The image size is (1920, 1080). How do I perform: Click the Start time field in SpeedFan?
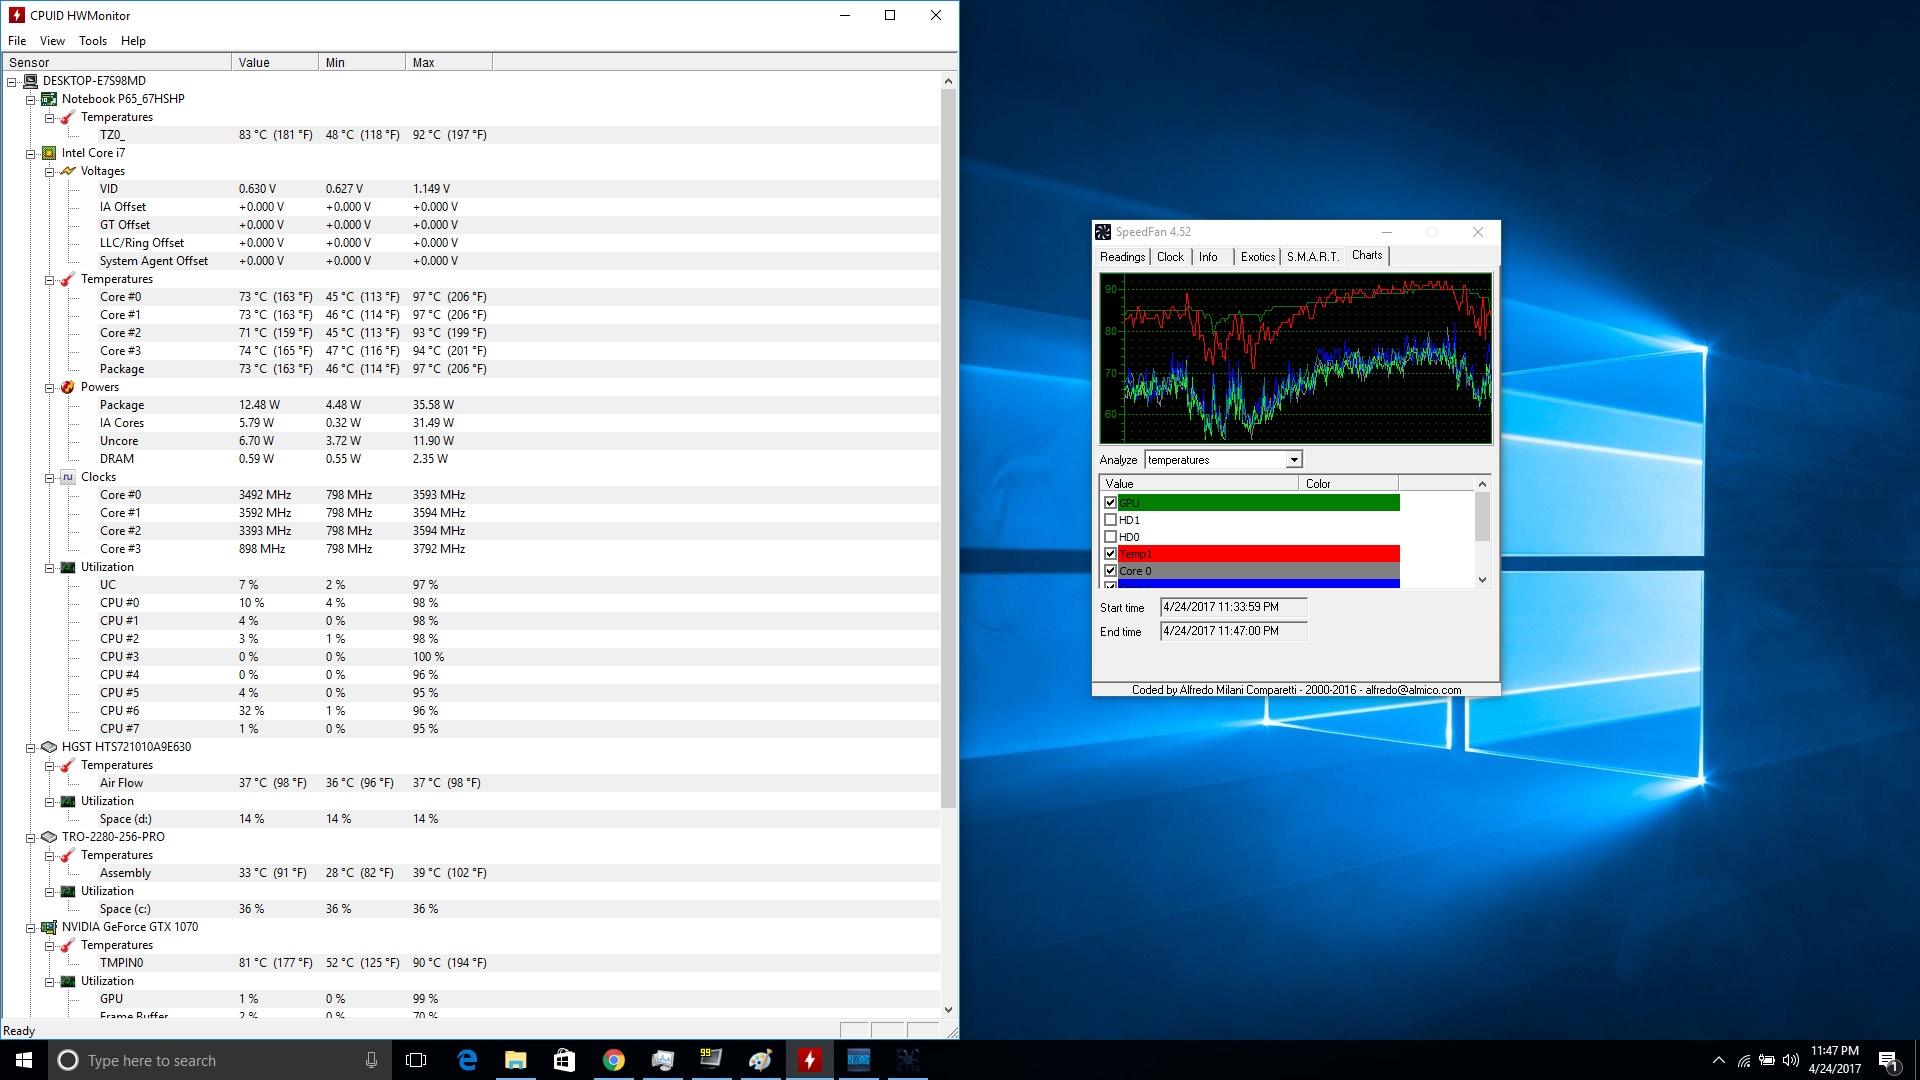(1233, 607)
